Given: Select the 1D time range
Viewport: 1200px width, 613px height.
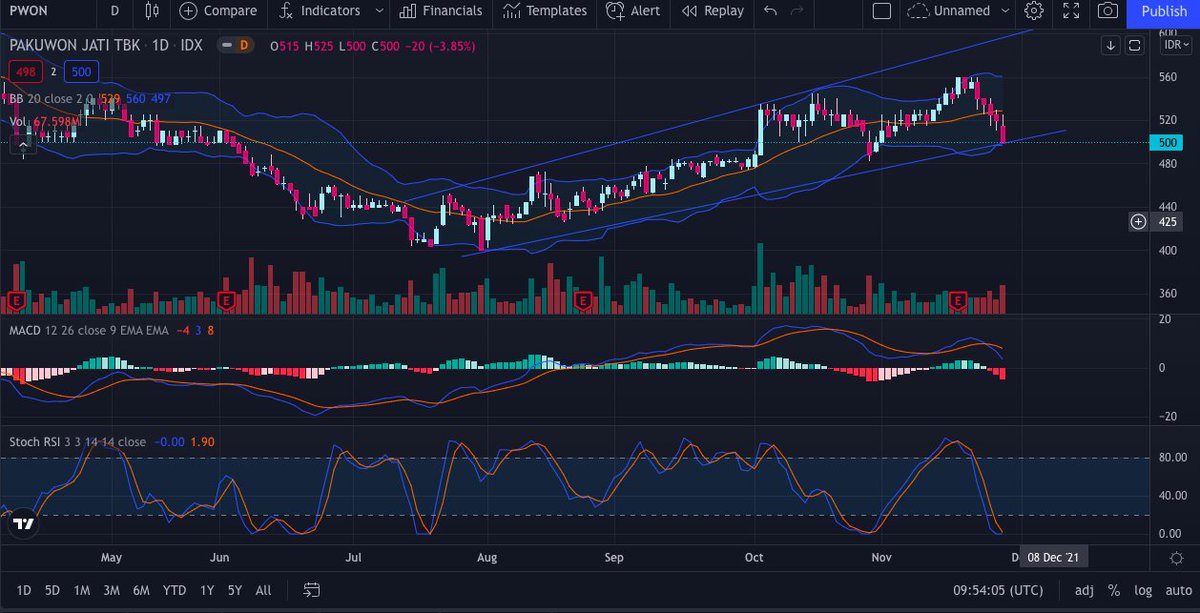Looking at the screenshot, I should [x=24, y=590].
